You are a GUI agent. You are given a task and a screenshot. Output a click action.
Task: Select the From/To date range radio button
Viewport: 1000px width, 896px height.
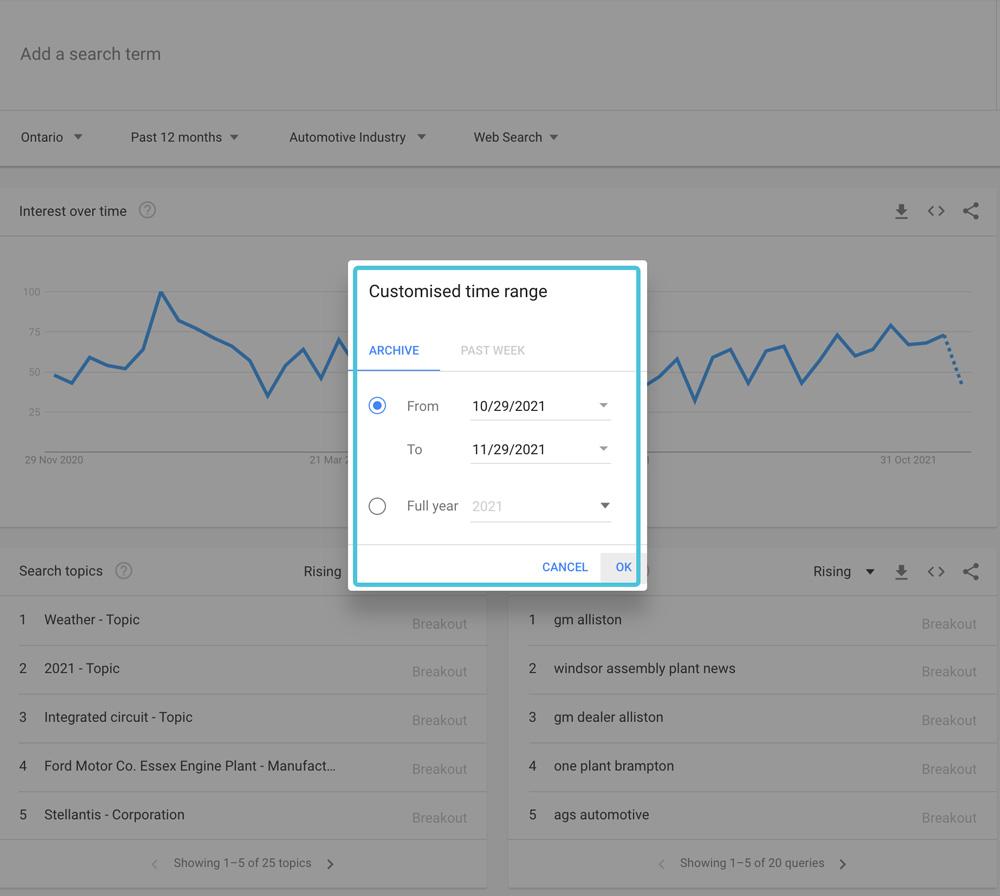pos(377,406)
